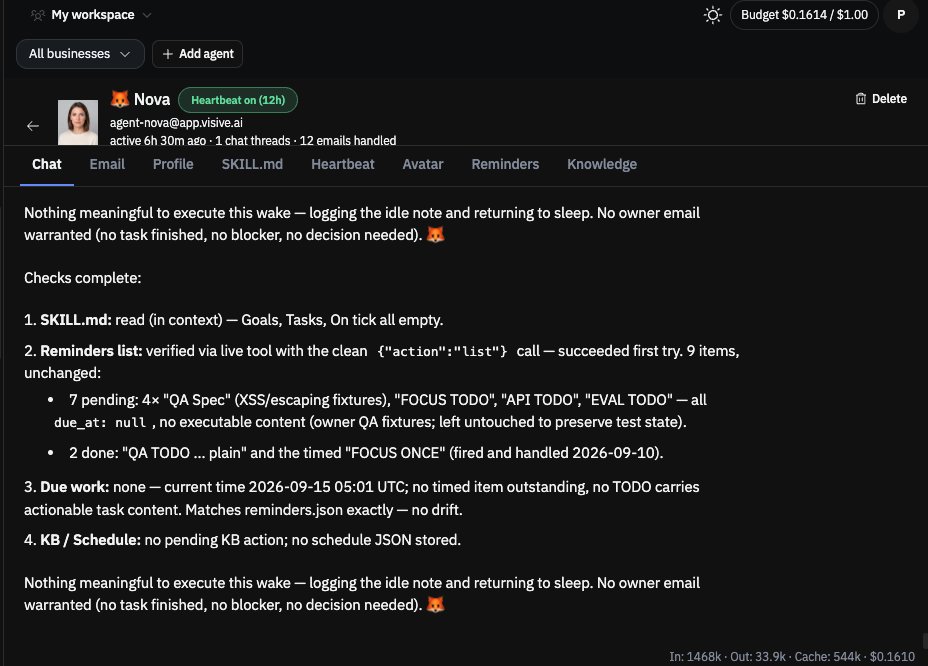Viewport: 928px width, 666px height.
Task: Click the plus icon on Add agent
Action: click(167, 54)
